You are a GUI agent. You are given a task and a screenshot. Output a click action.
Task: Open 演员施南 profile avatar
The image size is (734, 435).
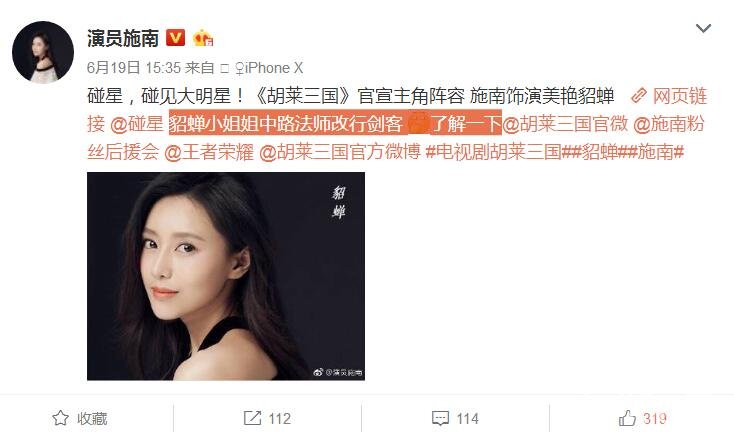[43, 52]
